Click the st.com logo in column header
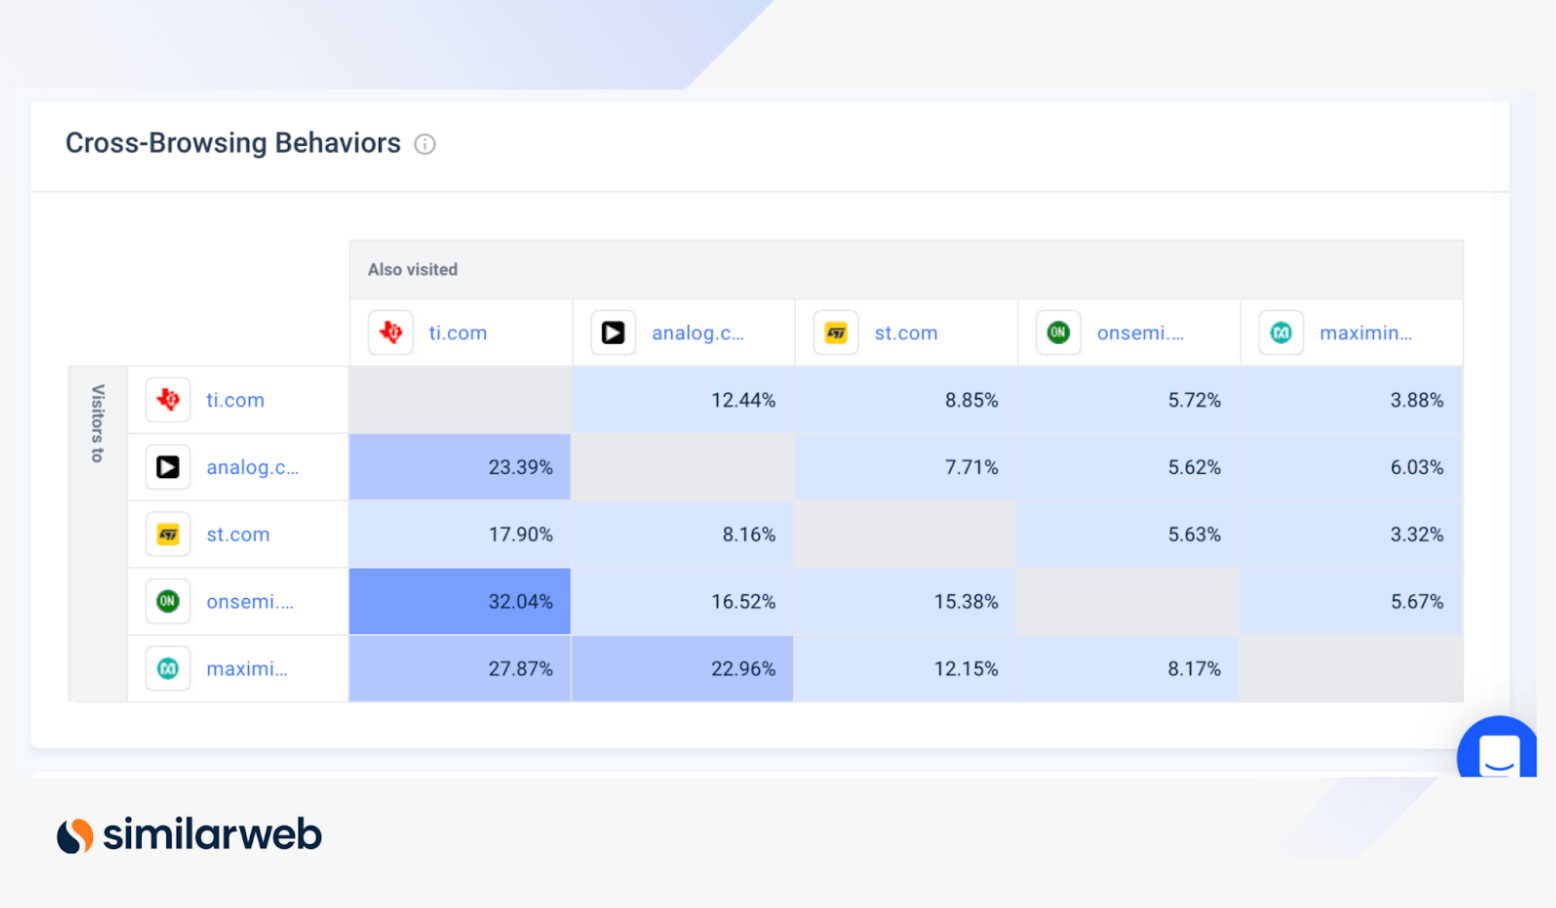This screenshot has height=908, width=1556. [x=836, y=333]
